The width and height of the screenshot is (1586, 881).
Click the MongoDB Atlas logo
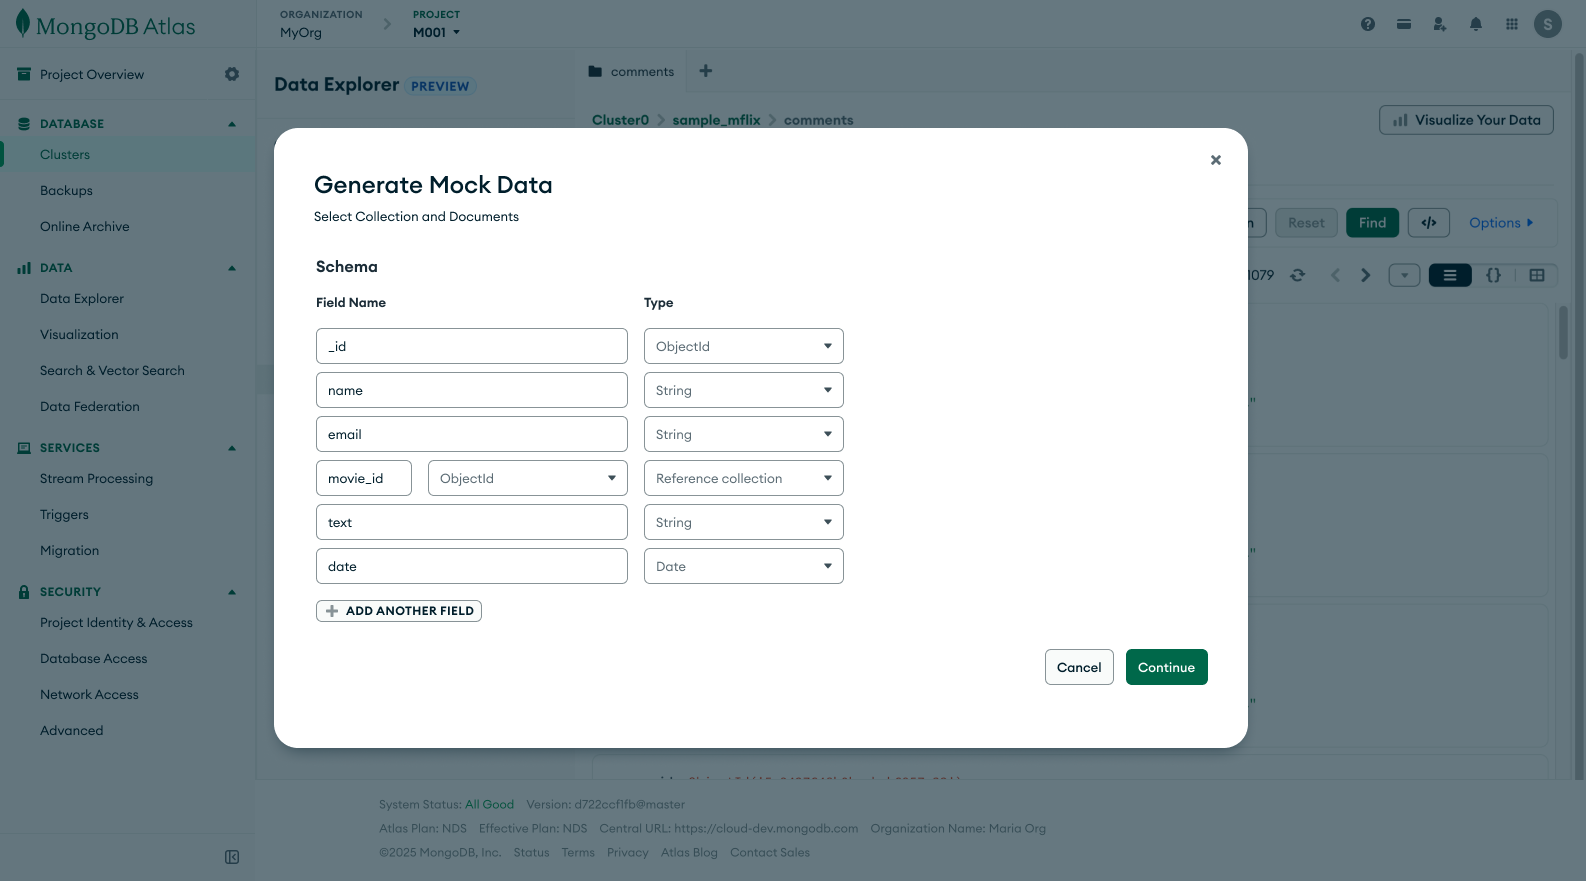coord(106,26)
